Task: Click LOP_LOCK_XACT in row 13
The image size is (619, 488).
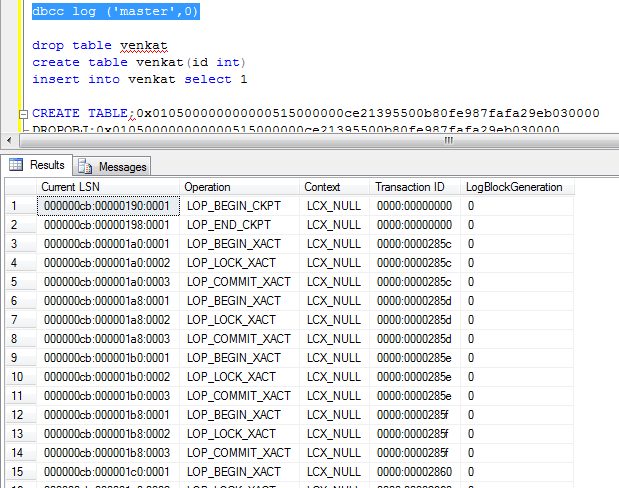Action: tap(240, 434)
